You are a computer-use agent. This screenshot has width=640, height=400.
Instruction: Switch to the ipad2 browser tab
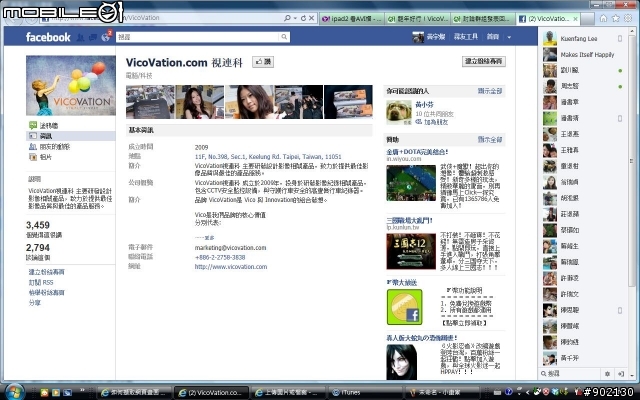pyautogui.click(x=352, y=18)
